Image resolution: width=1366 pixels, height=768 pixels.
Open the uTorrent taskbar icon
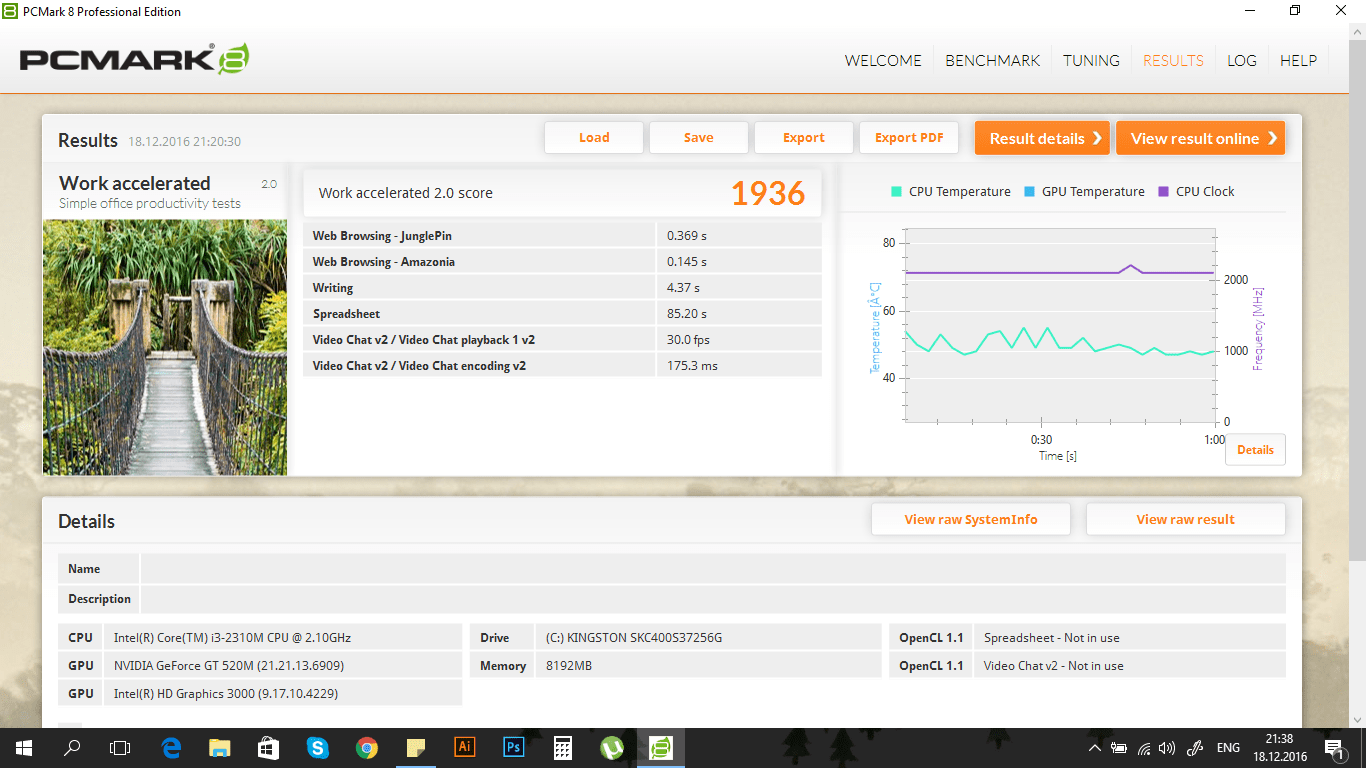pos(611,747)
